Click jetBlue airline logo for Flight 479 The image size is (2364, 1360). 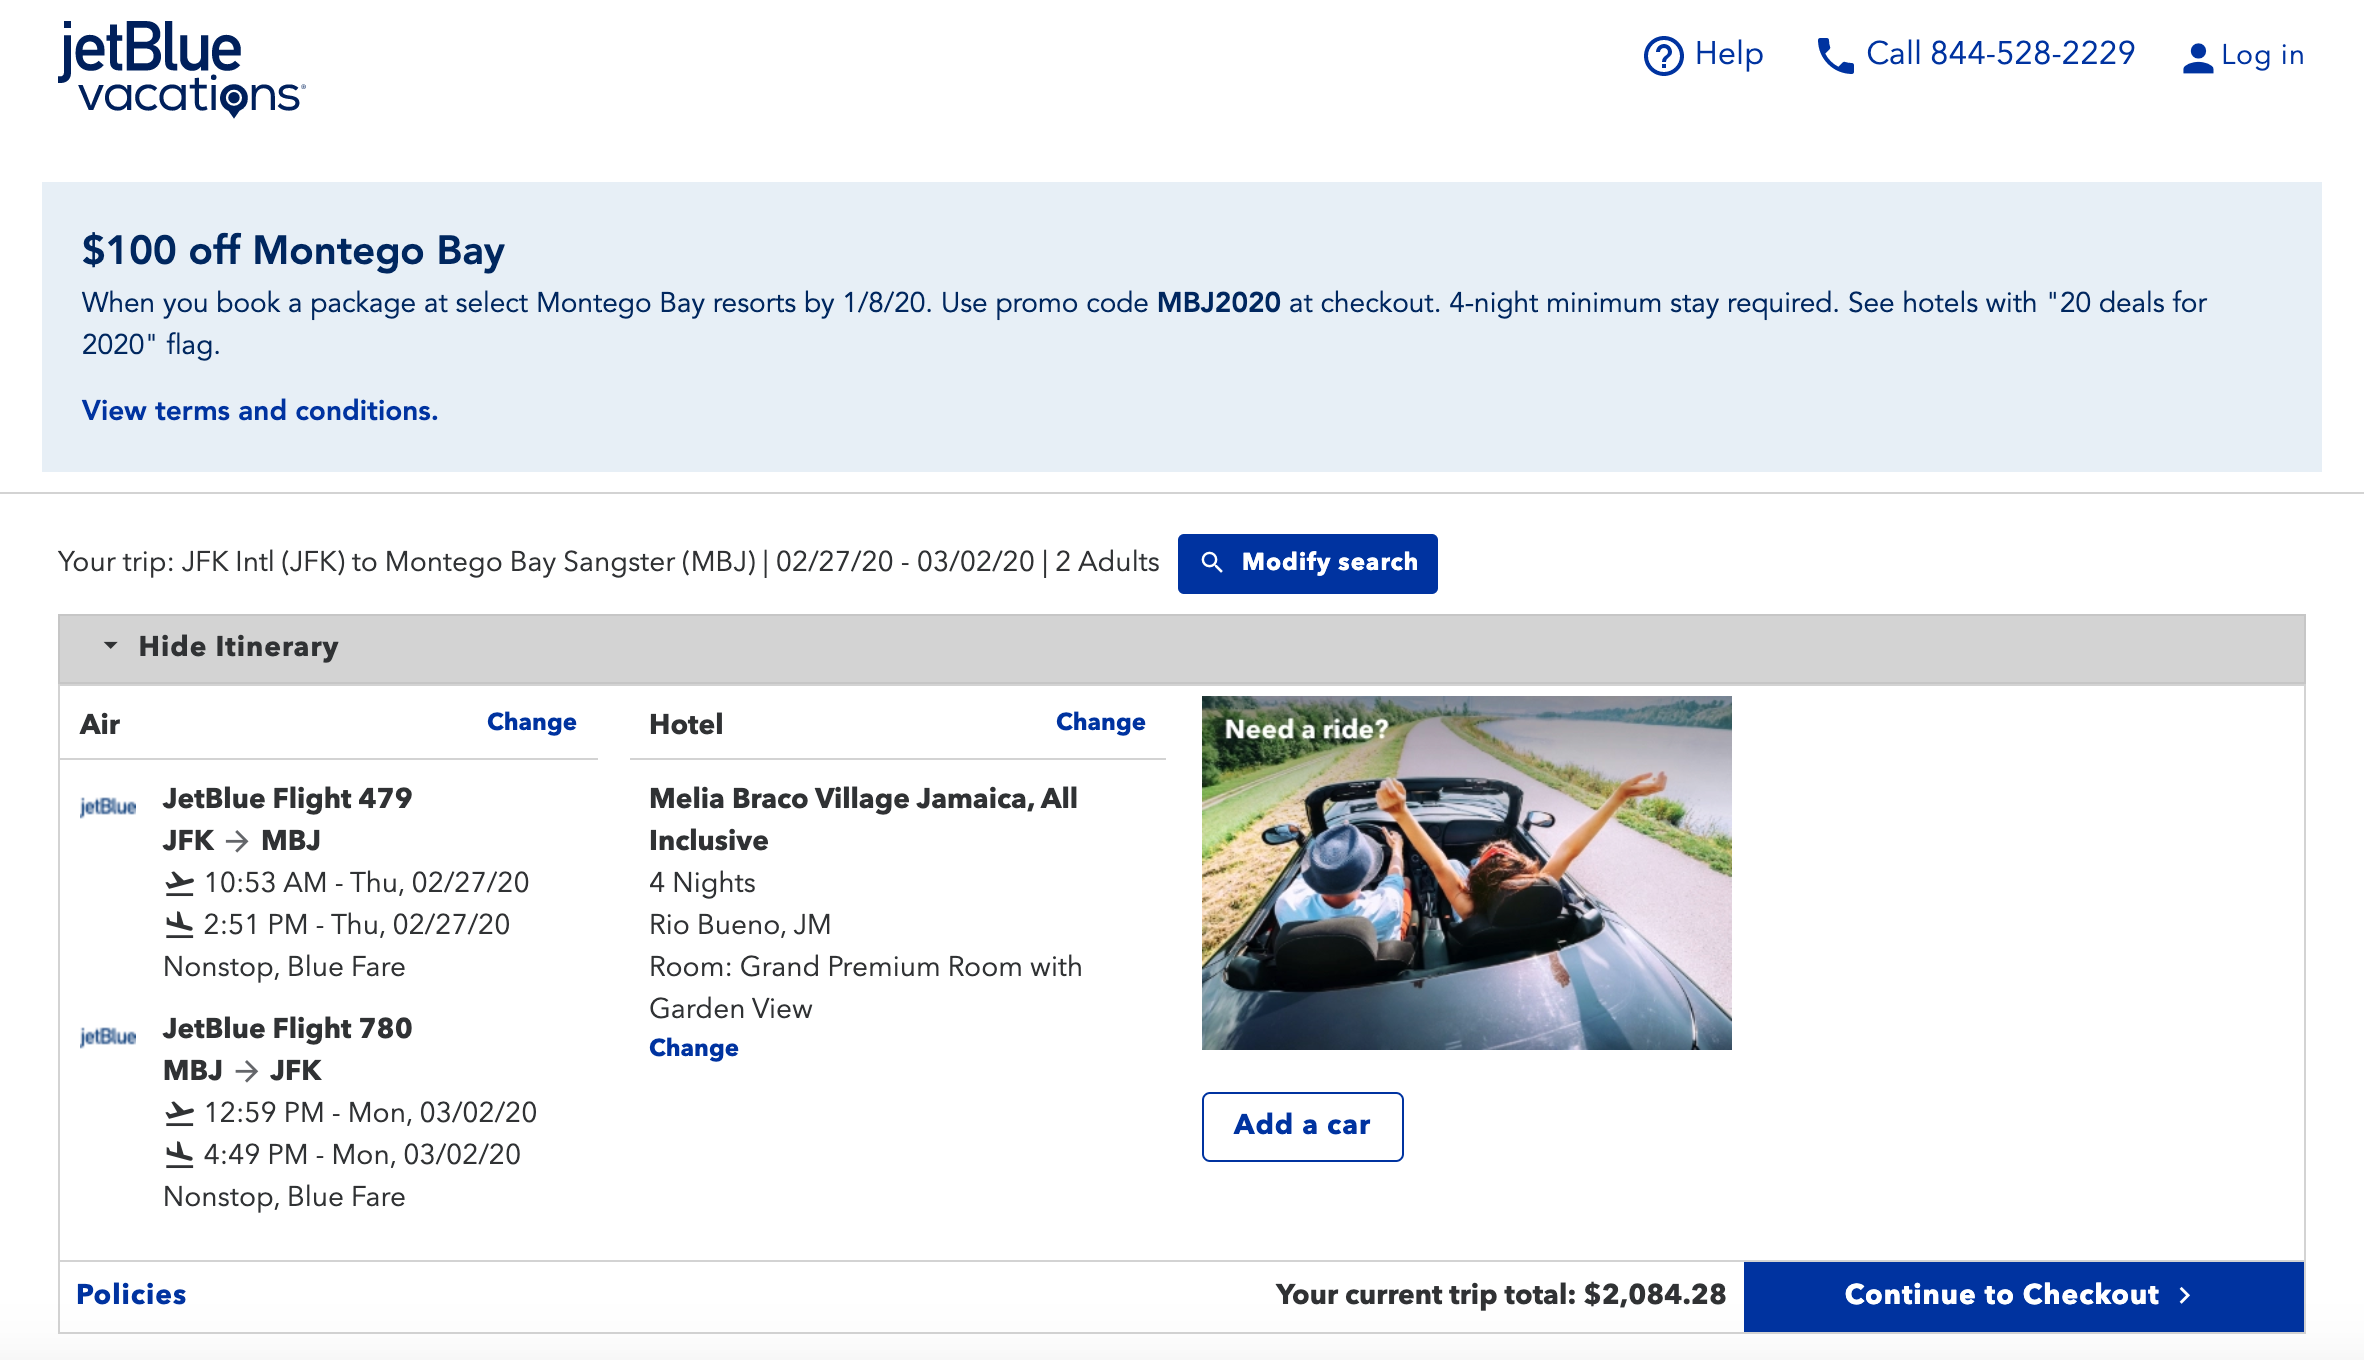(108, 806)
